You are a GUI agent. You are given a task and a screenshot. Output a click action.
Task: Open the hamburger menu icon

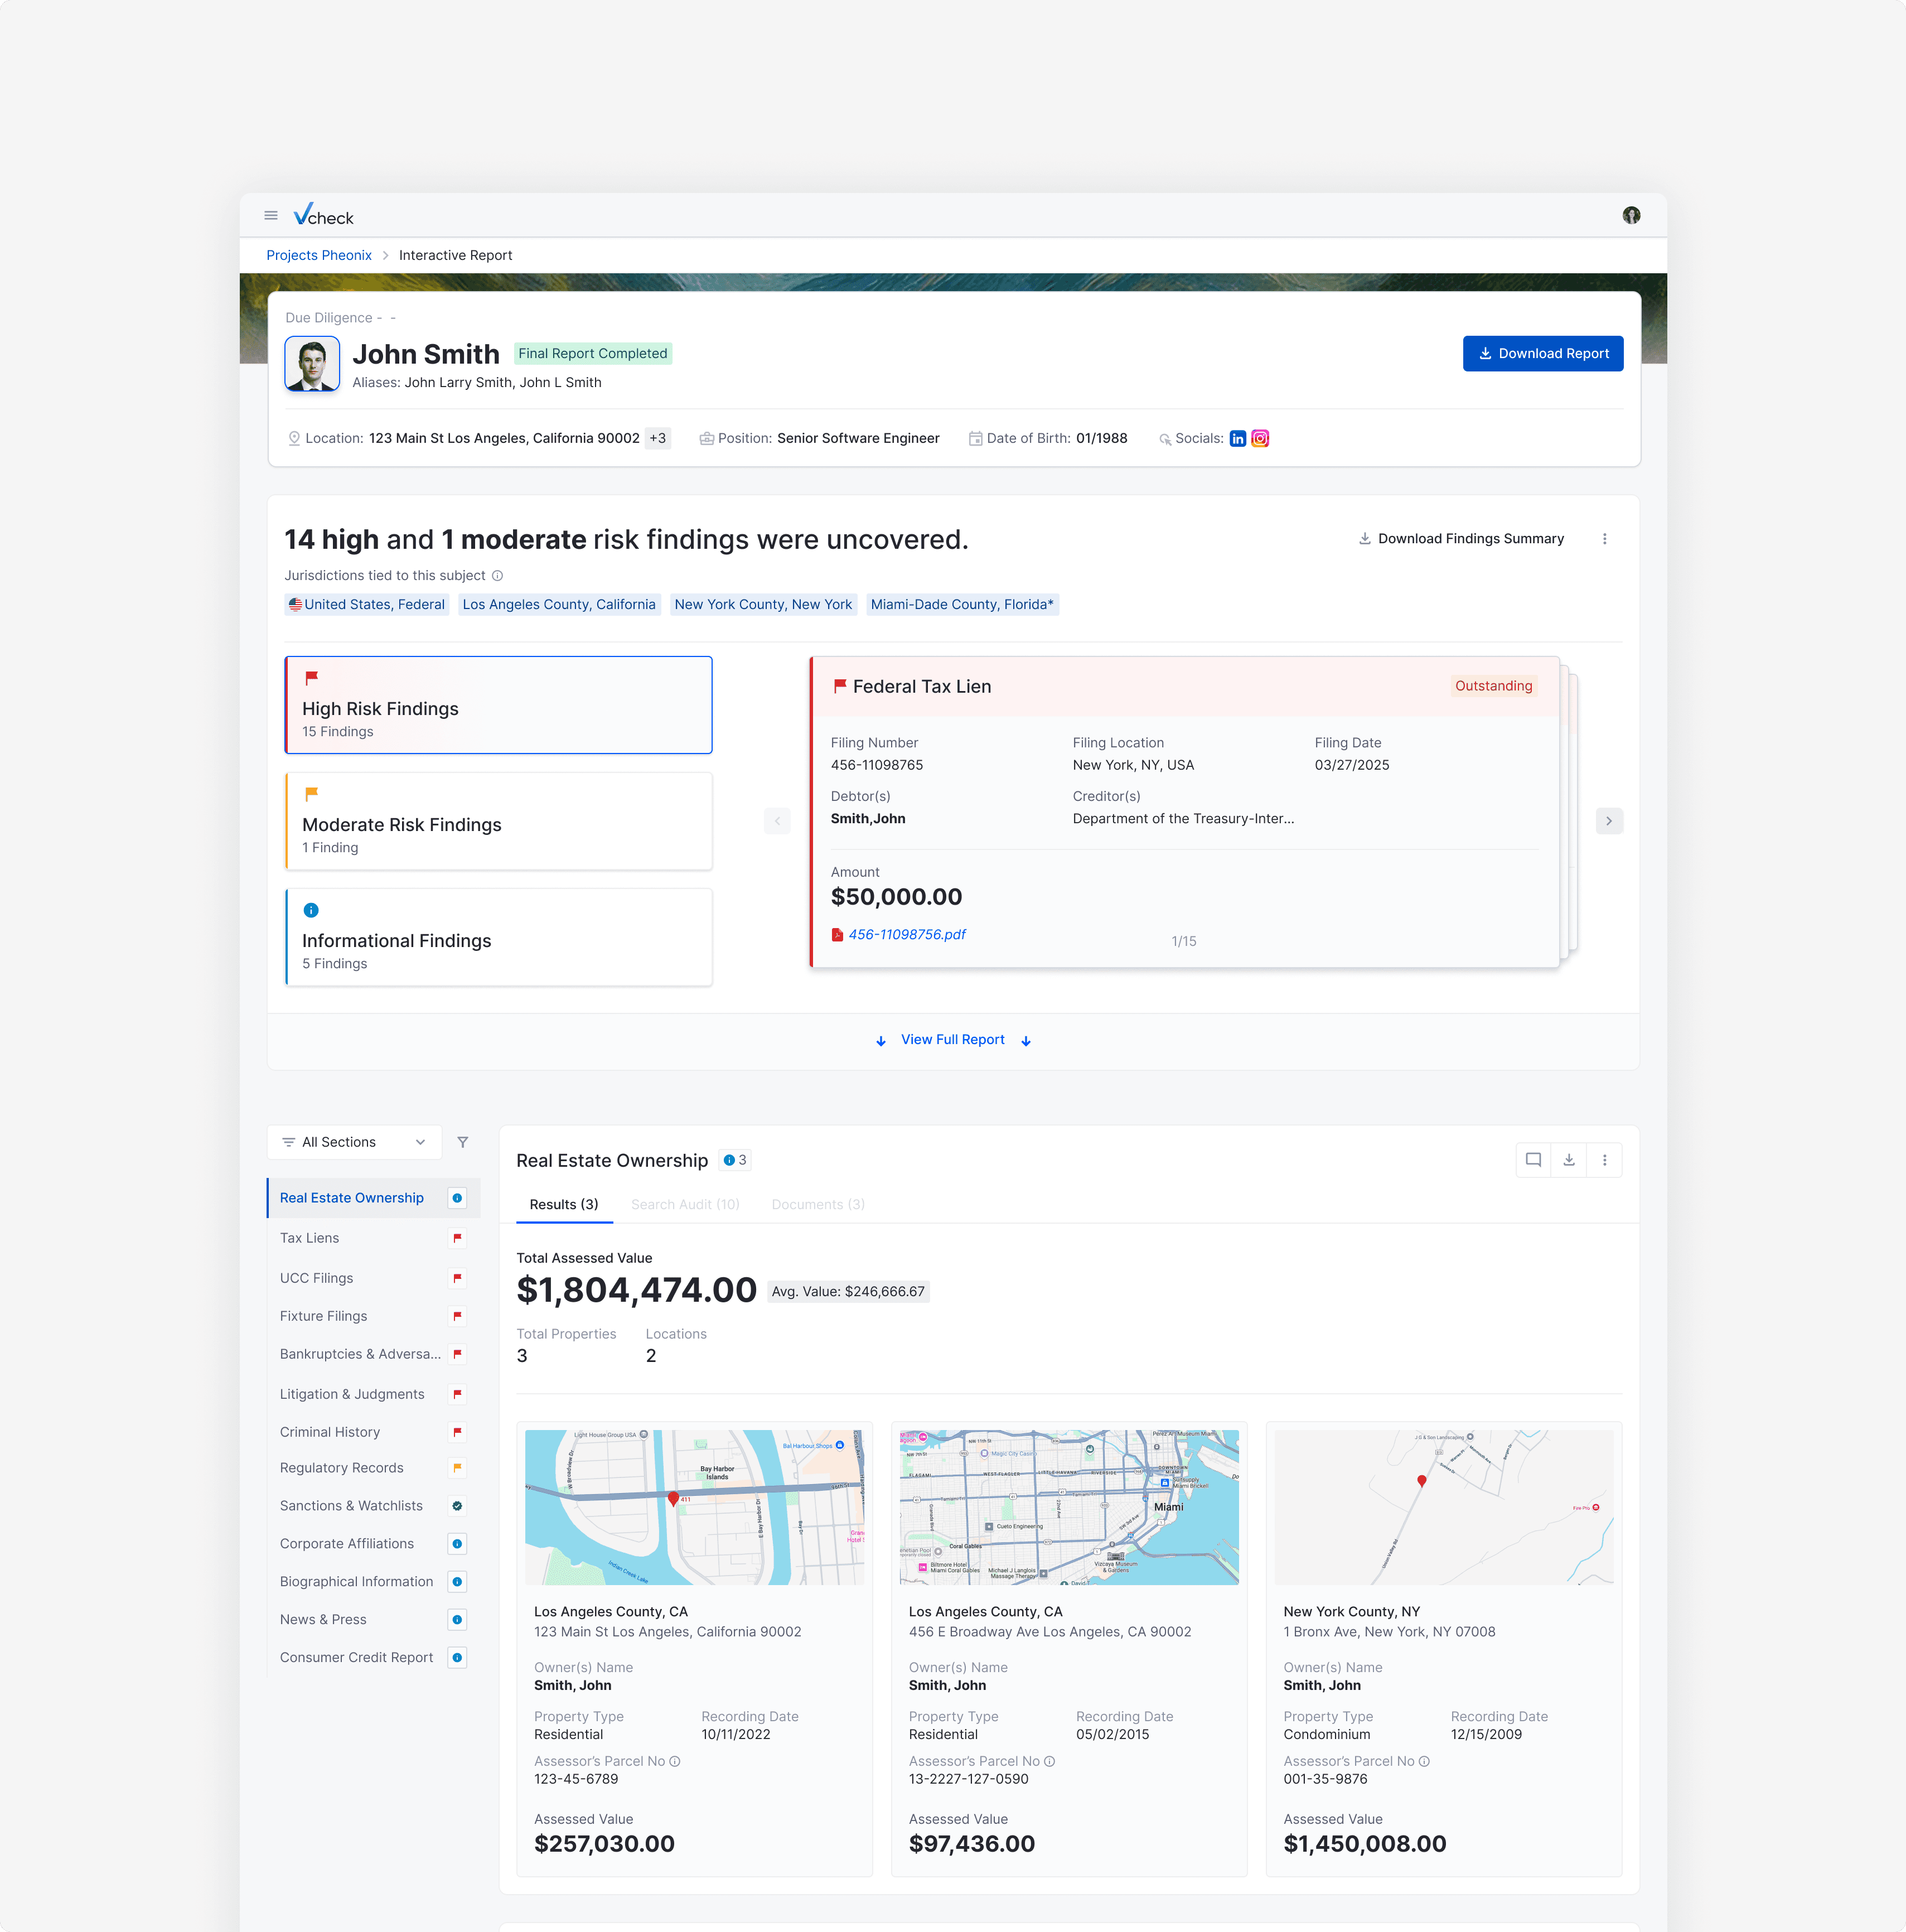click(x=270, y=216)
